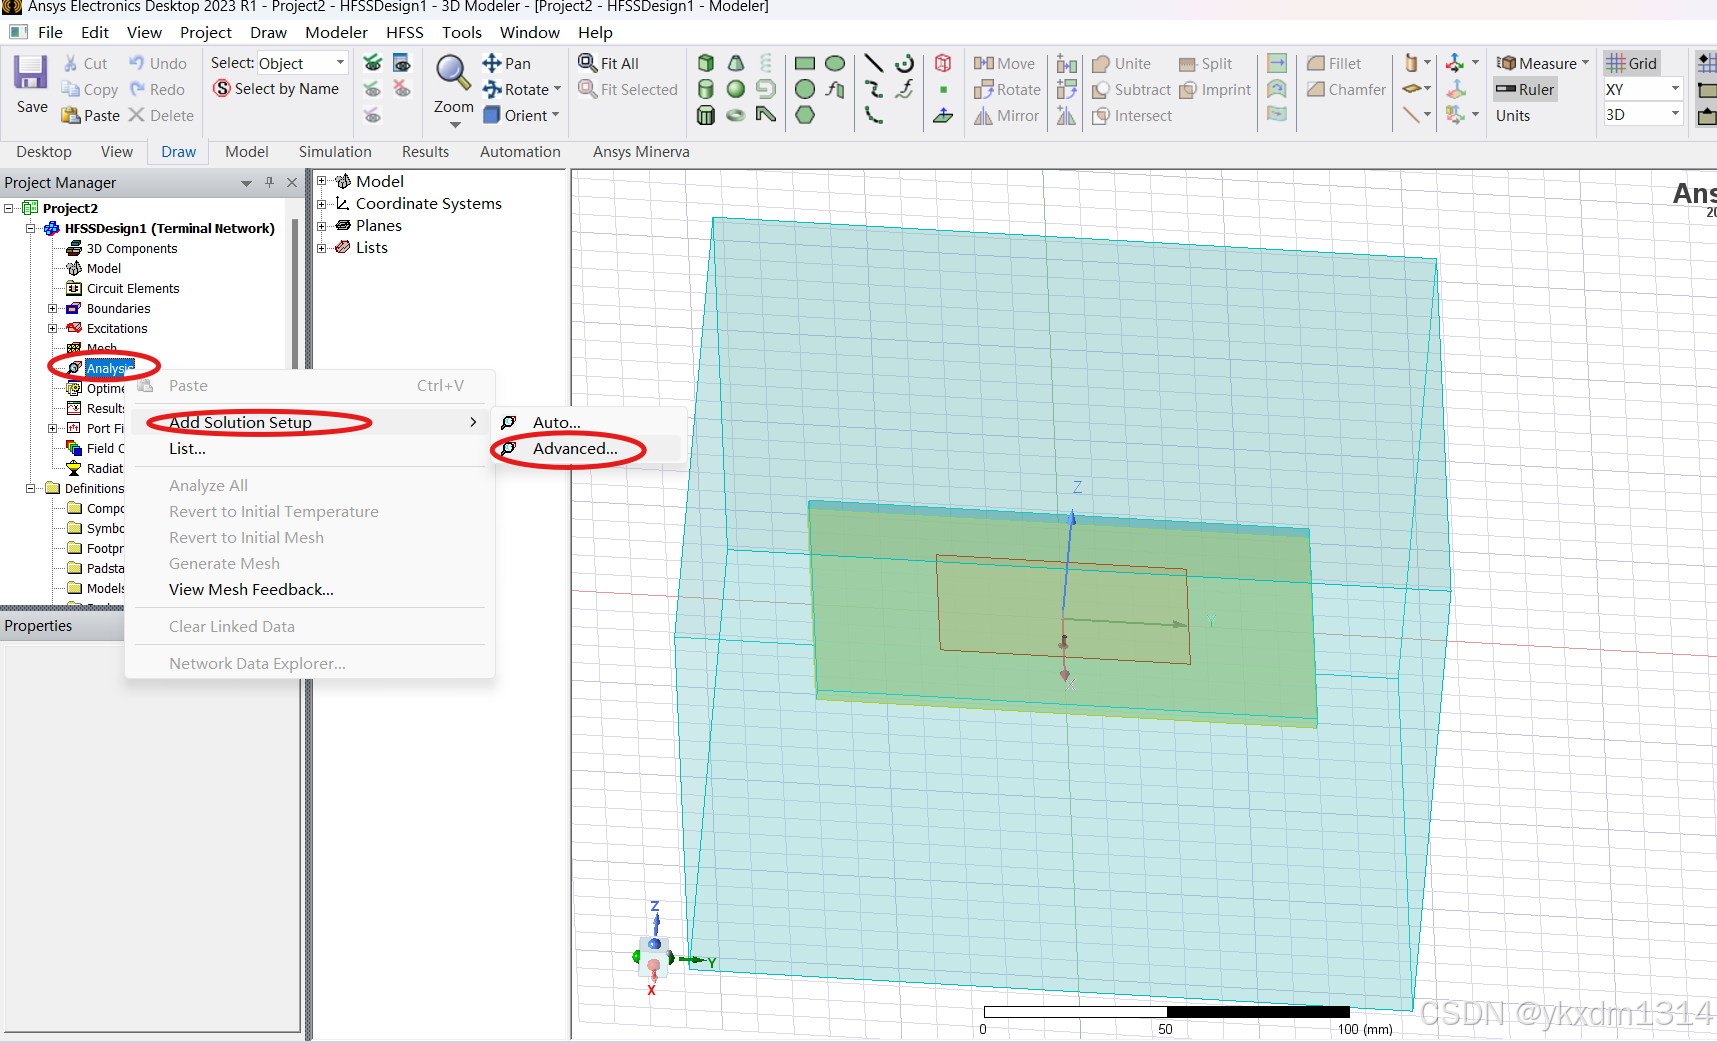Draw an ellipse sheet

pos(835,63)
